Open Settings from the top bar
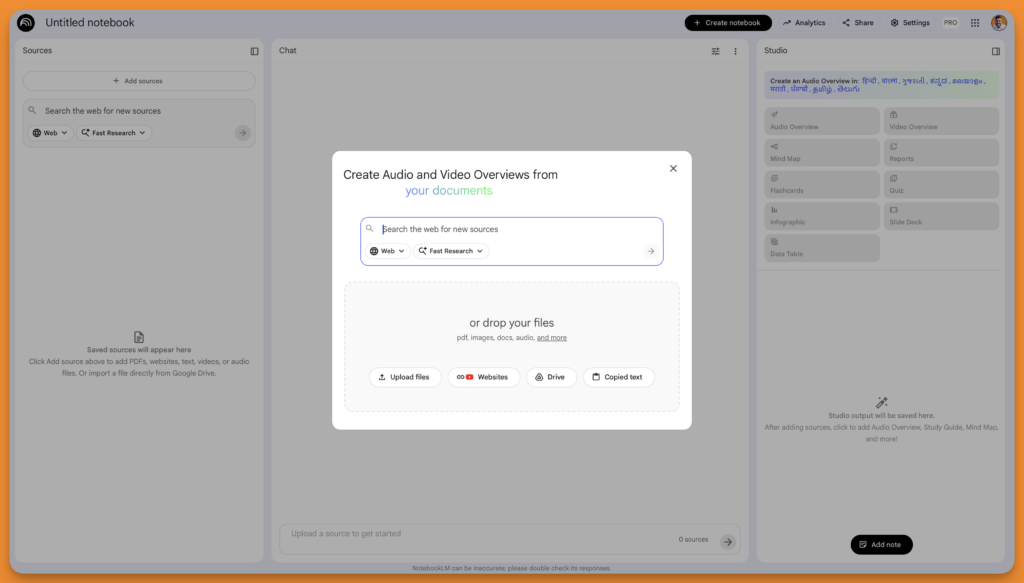 pos(908,23)
